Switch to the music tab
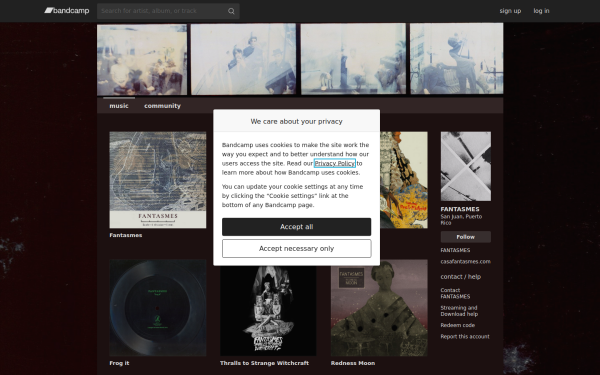 click(x=119, y=106)
